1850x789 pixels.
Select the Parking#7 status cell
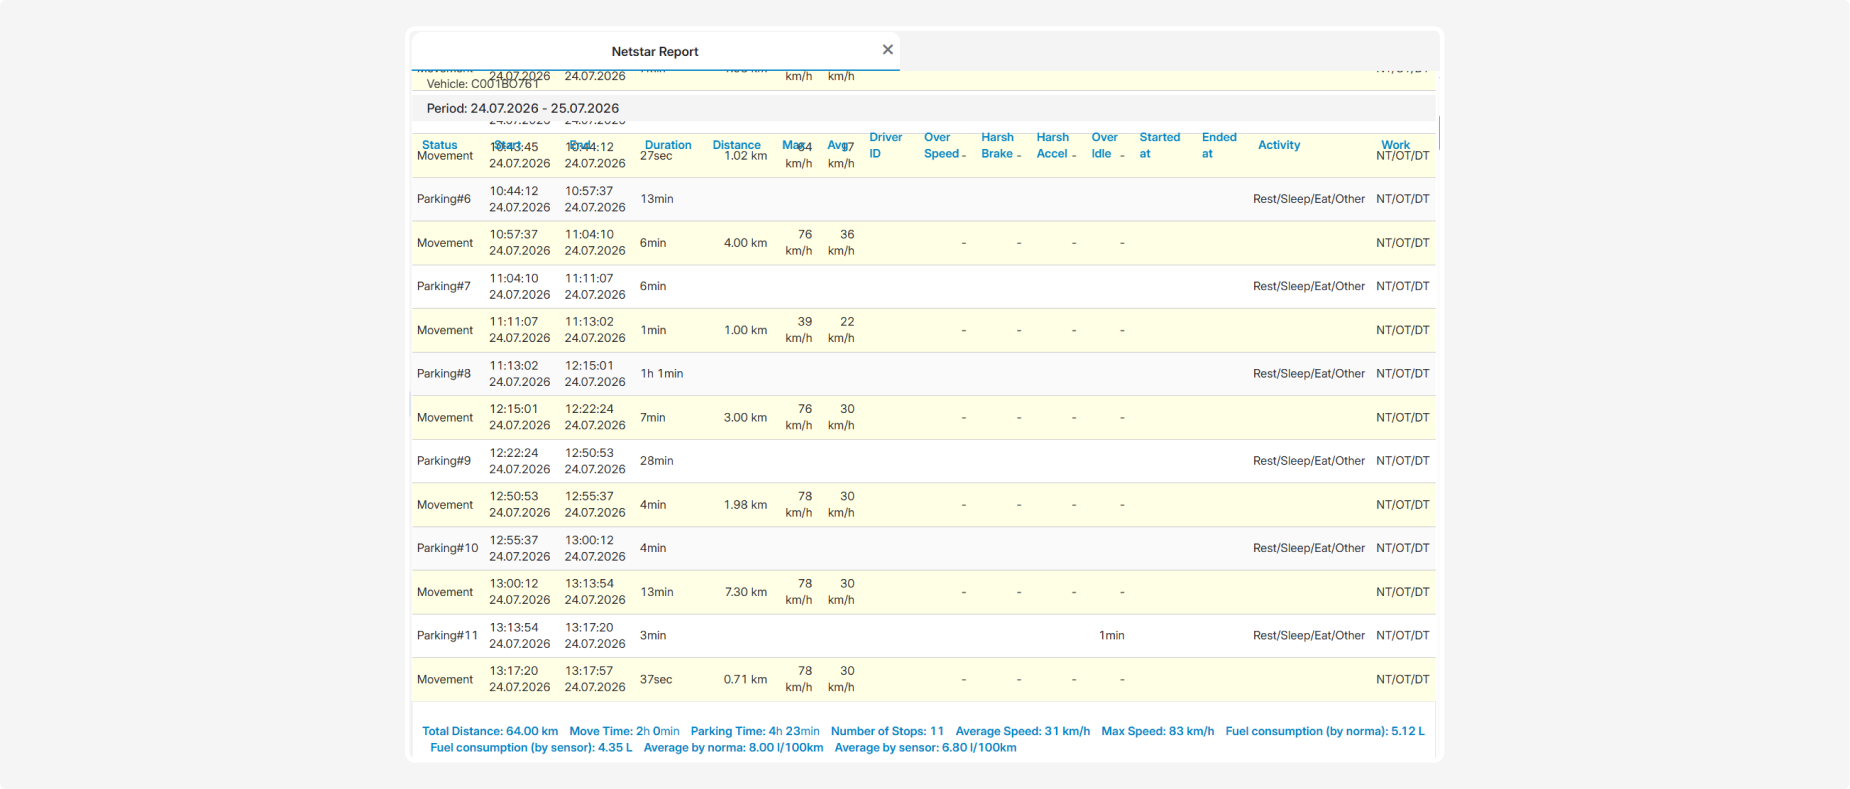pyautogui.click(x=444, y=286)
